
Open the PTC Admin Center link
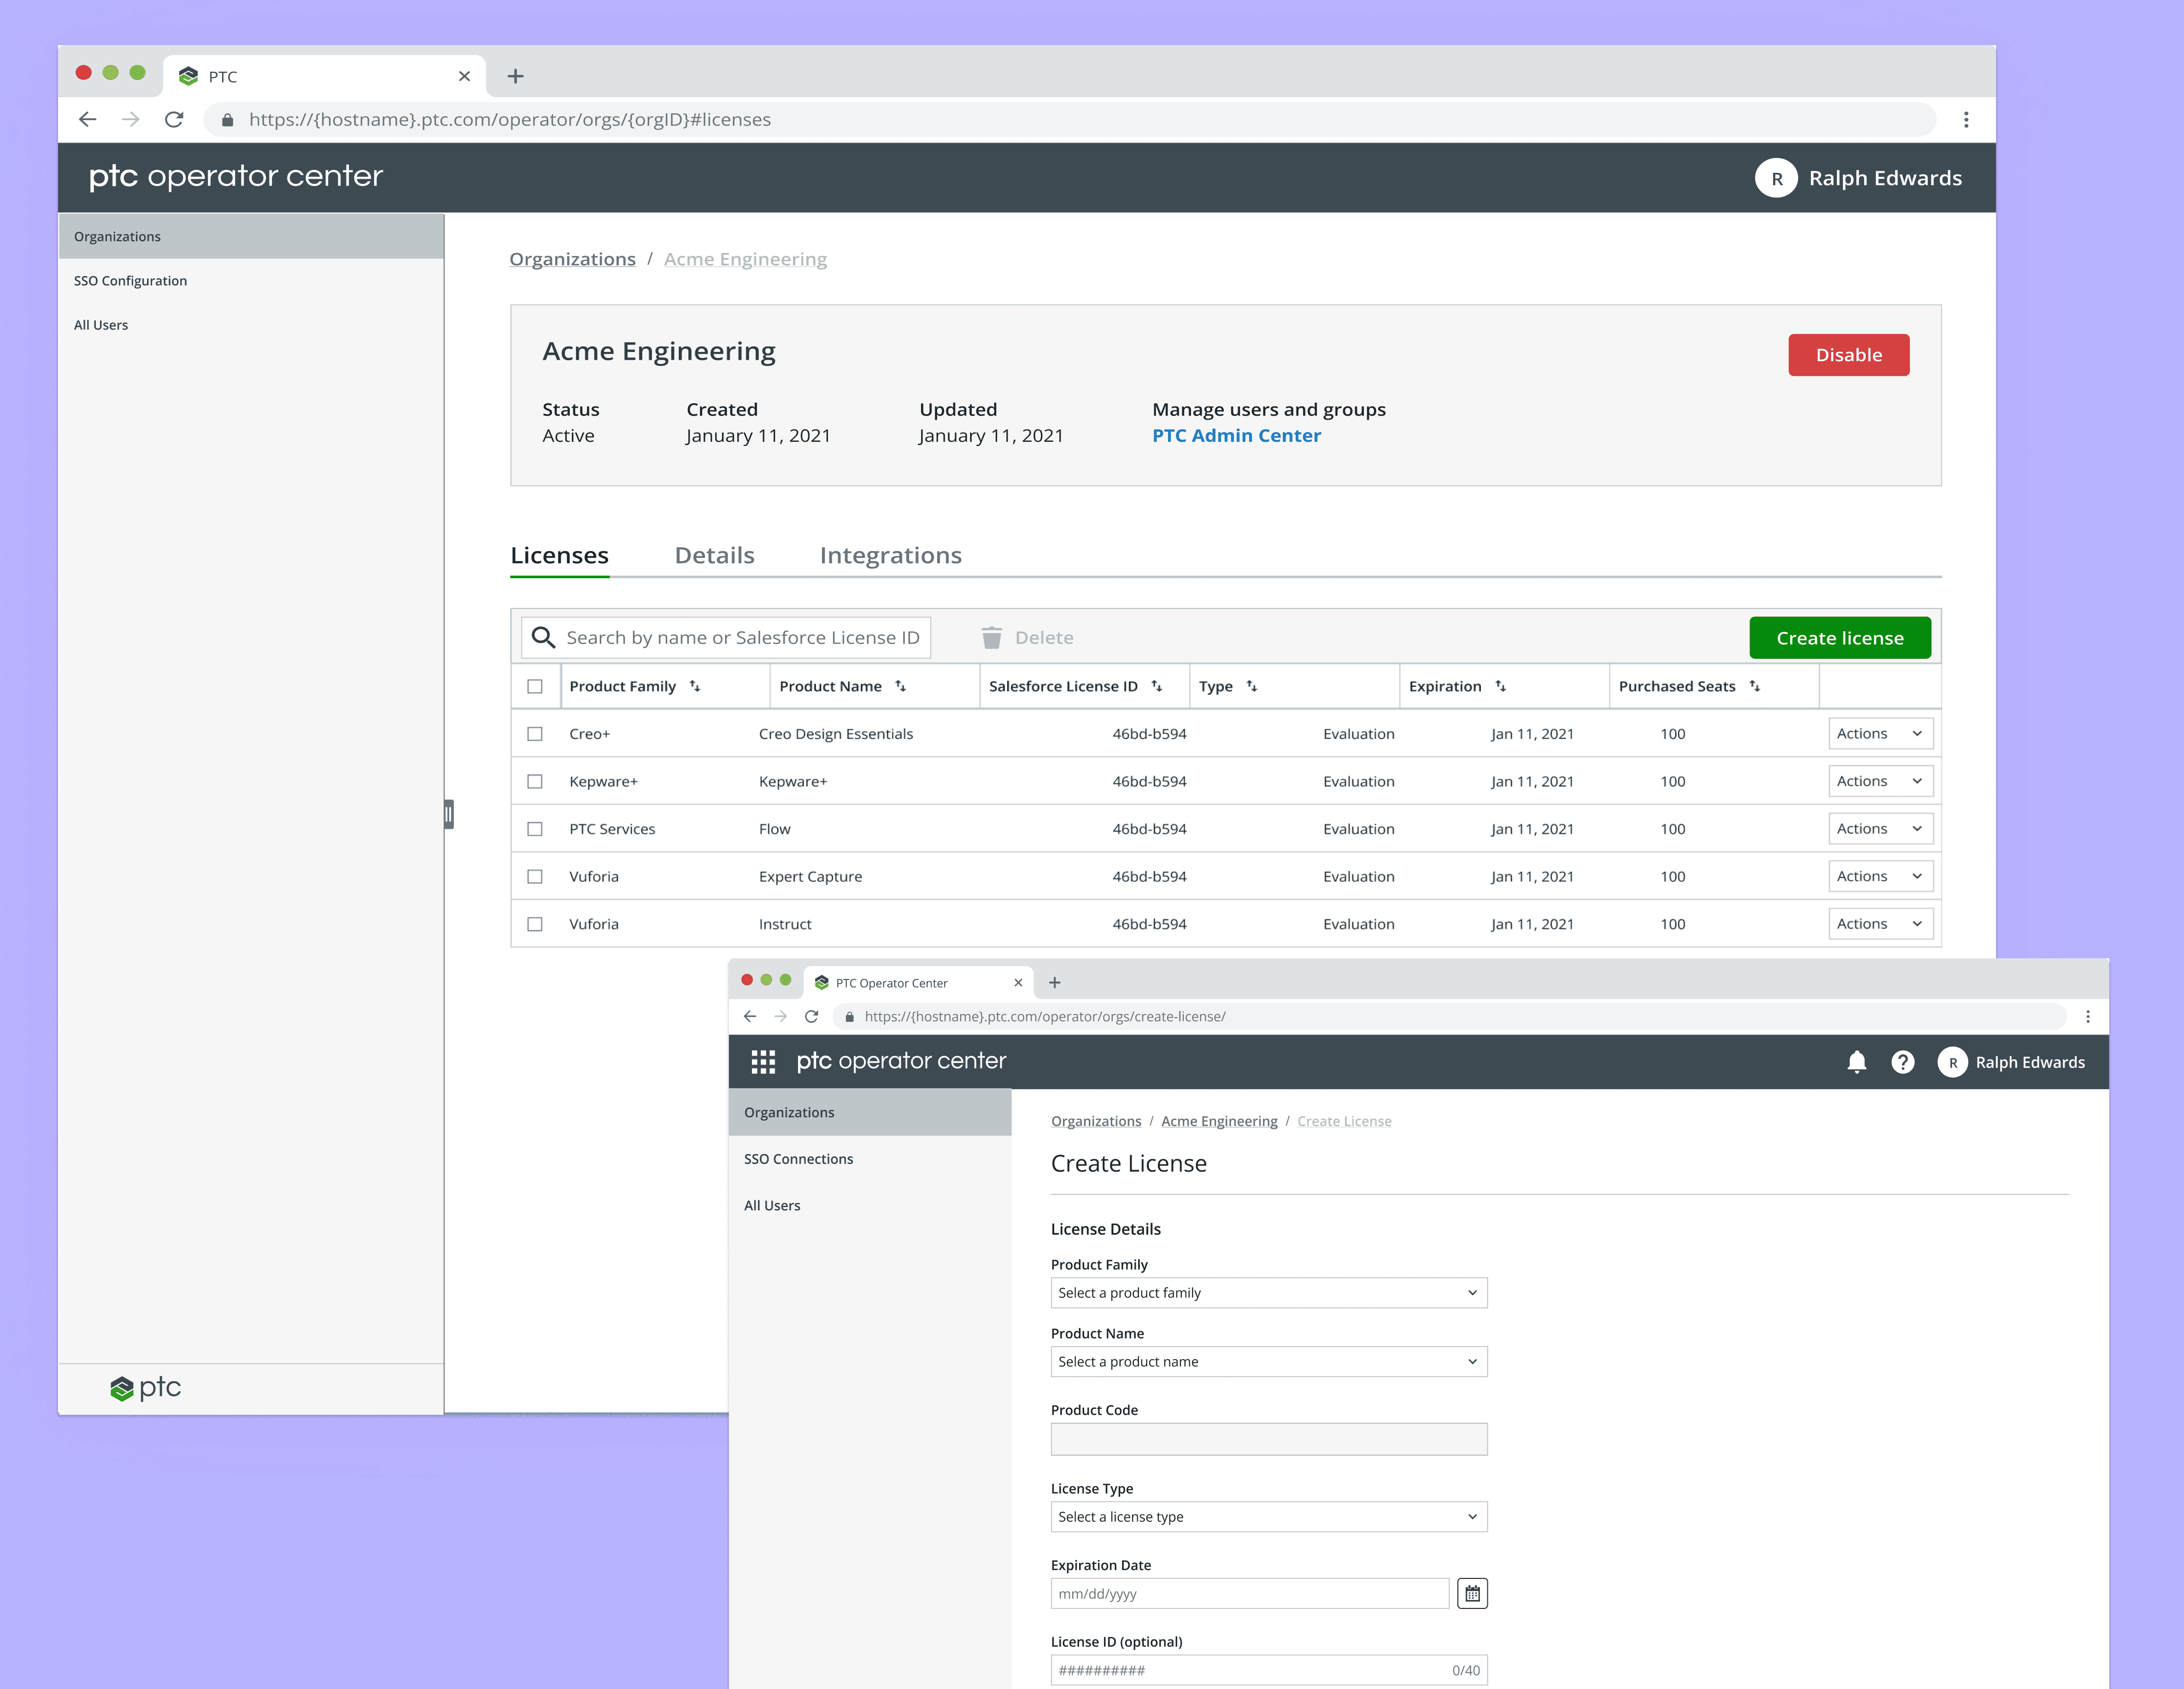coord(1236,436)
